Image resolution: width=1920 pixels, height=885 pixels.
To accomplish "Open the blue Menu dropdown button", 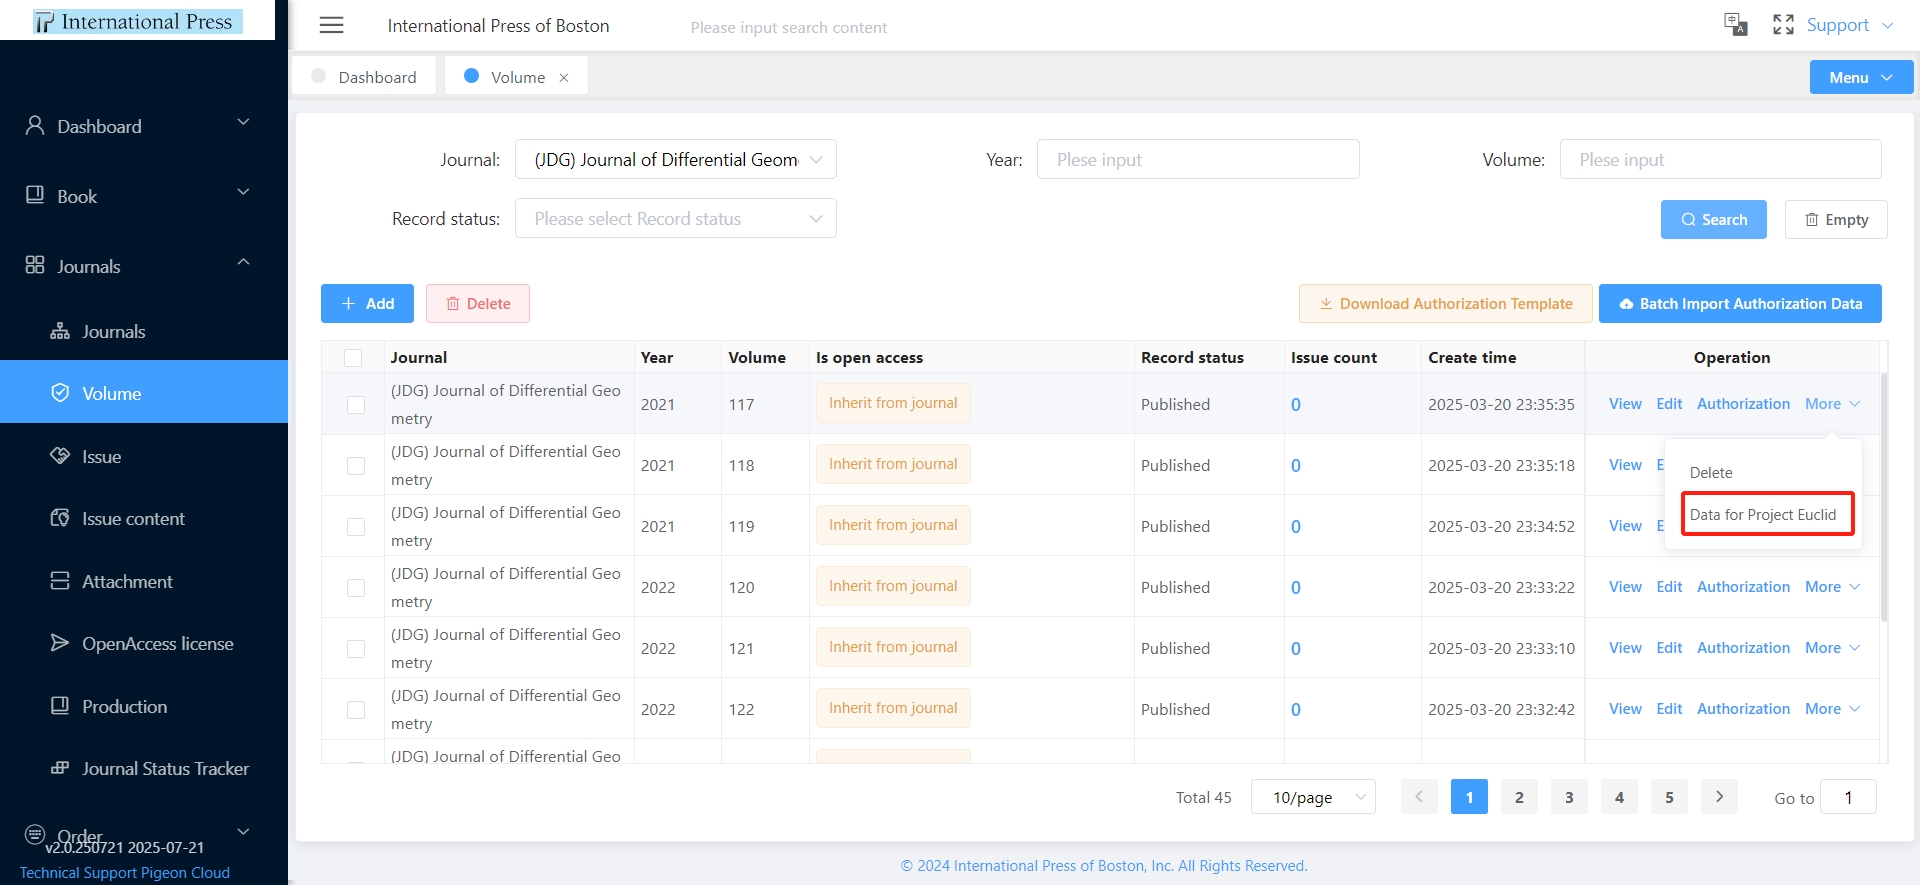I will tap(1861, 77).
